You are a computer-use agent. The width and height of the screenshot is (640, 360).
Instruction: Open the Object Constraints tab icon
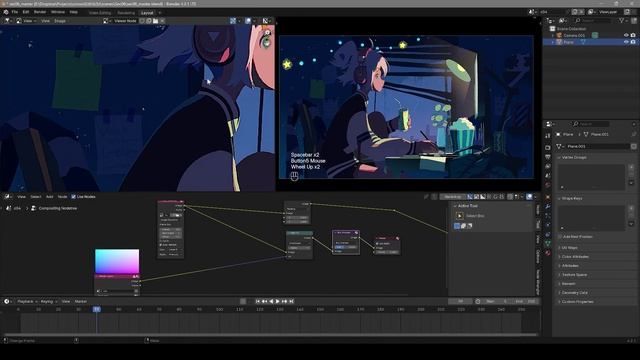[548, 234]
